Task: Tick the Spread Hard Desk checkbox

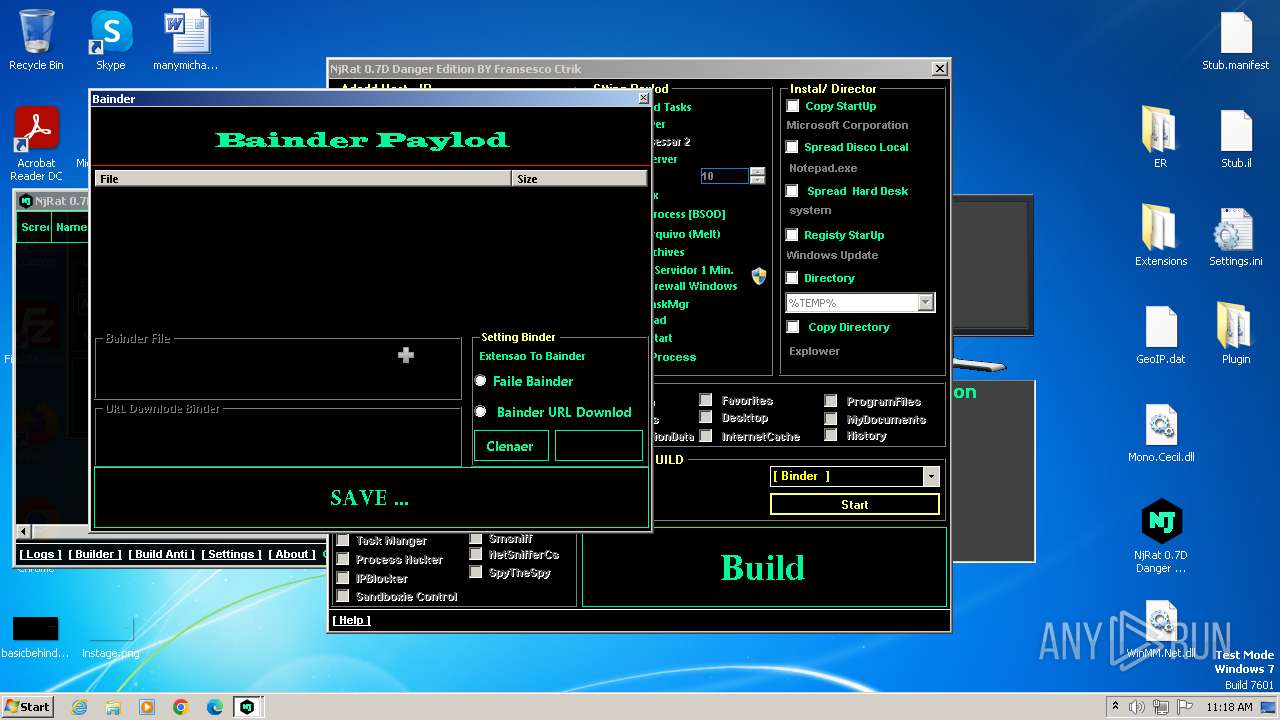Action: [792, 191]
